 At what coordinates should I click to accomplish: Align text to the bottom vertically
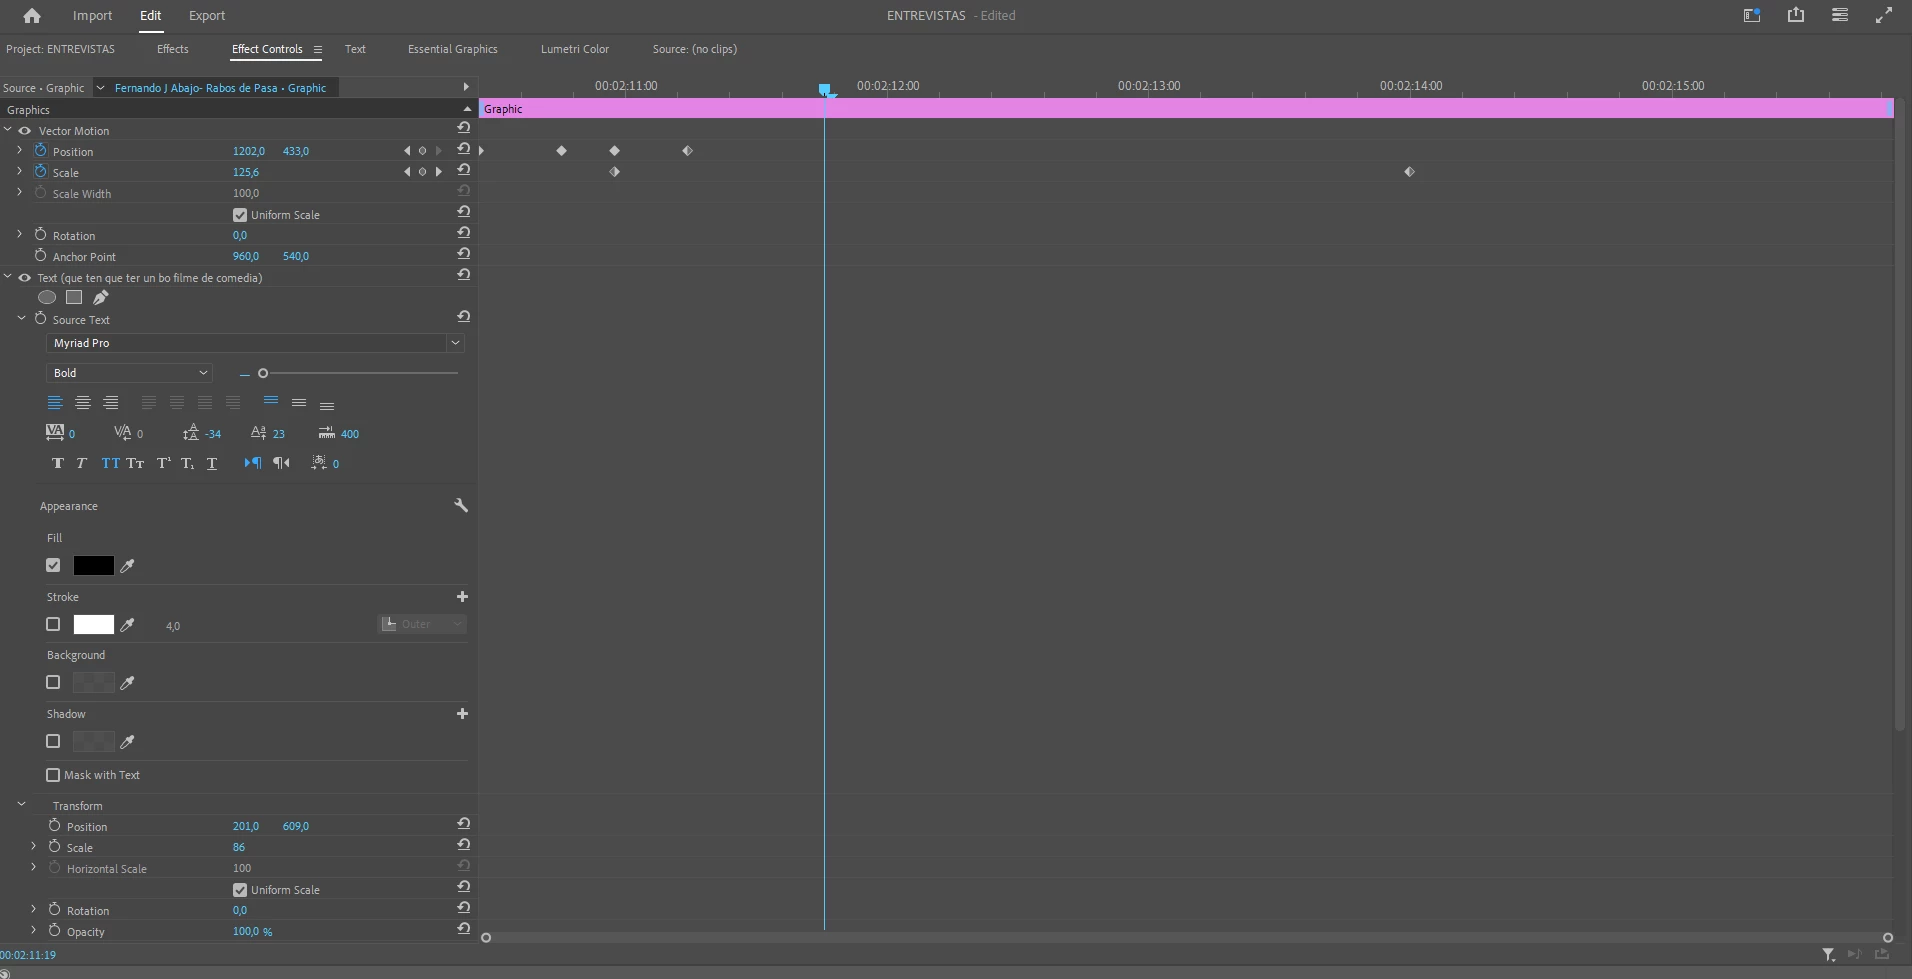327,405
